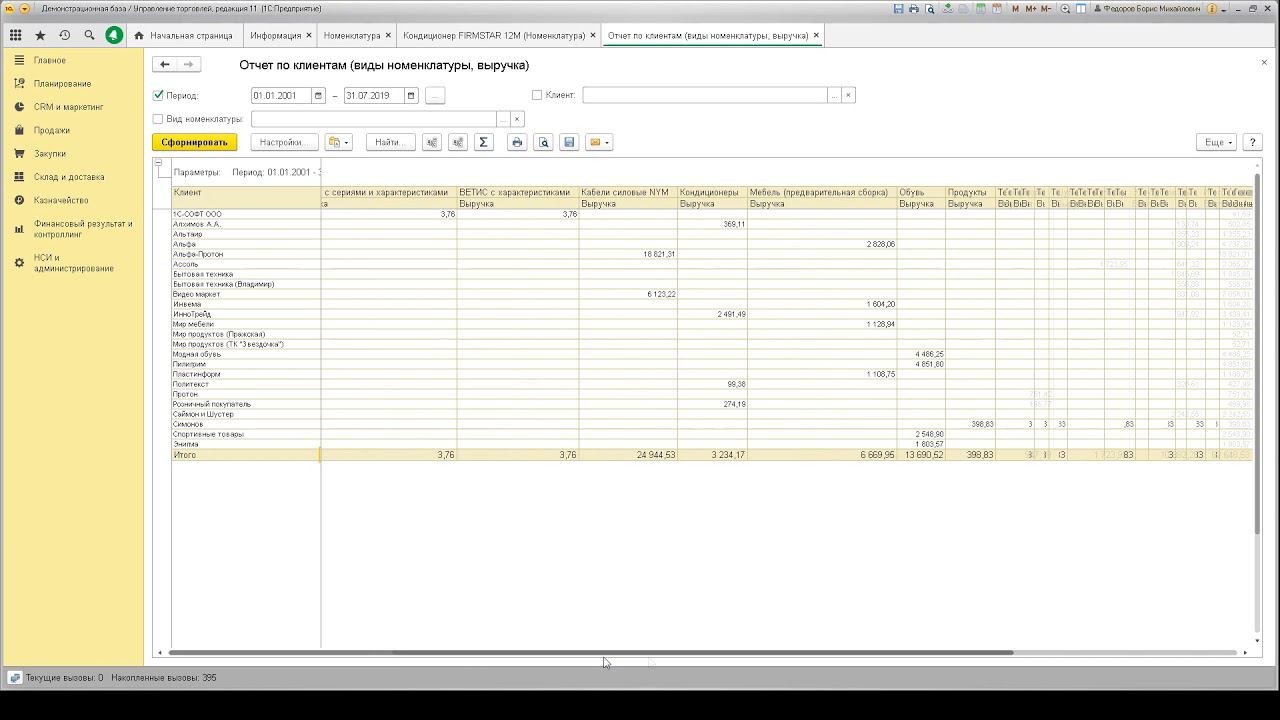
Task: Click the M+ memory add button
Action: click(1031, 9)
